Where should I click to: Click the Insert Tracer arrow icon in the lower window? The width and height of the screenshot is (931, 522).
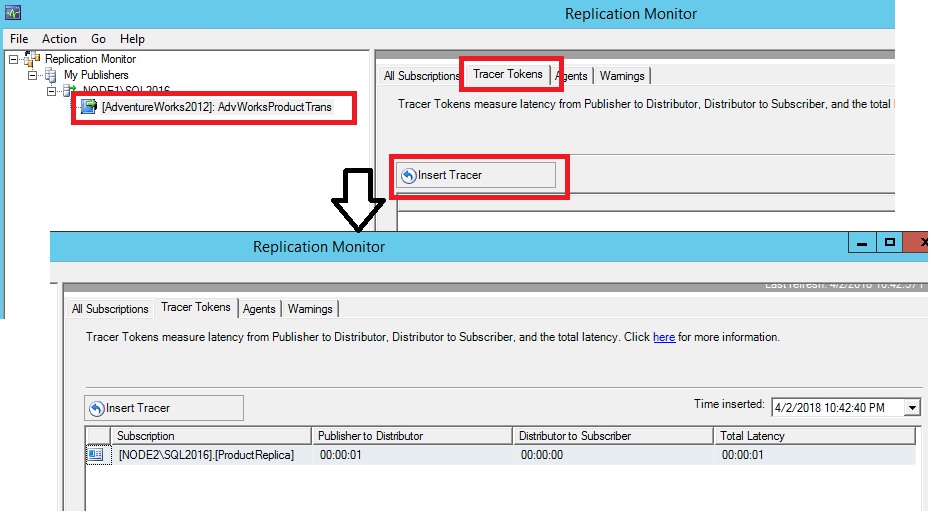(x=97, y=408)
